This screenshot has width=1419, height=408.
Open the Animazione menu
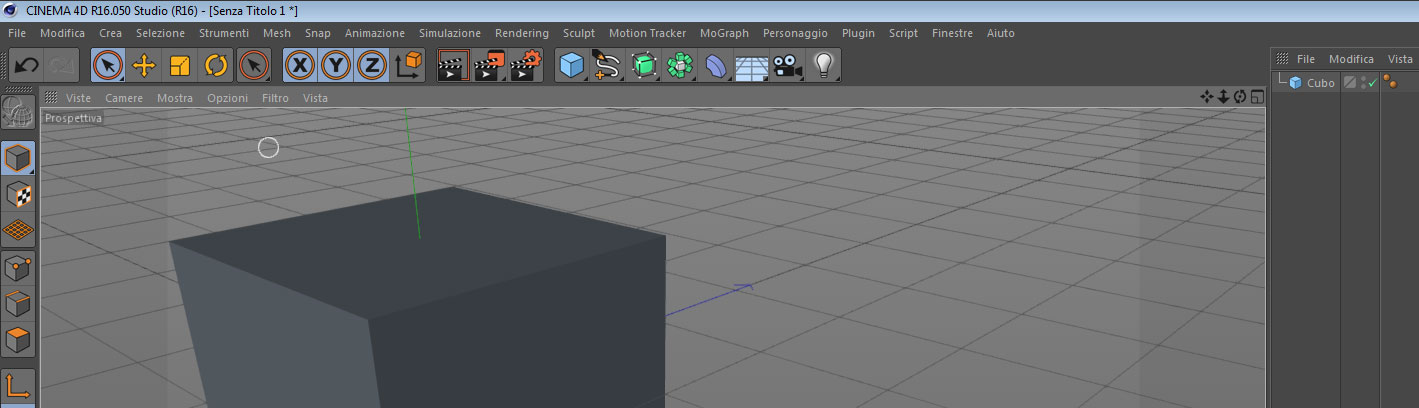click(x=375, y=33)
